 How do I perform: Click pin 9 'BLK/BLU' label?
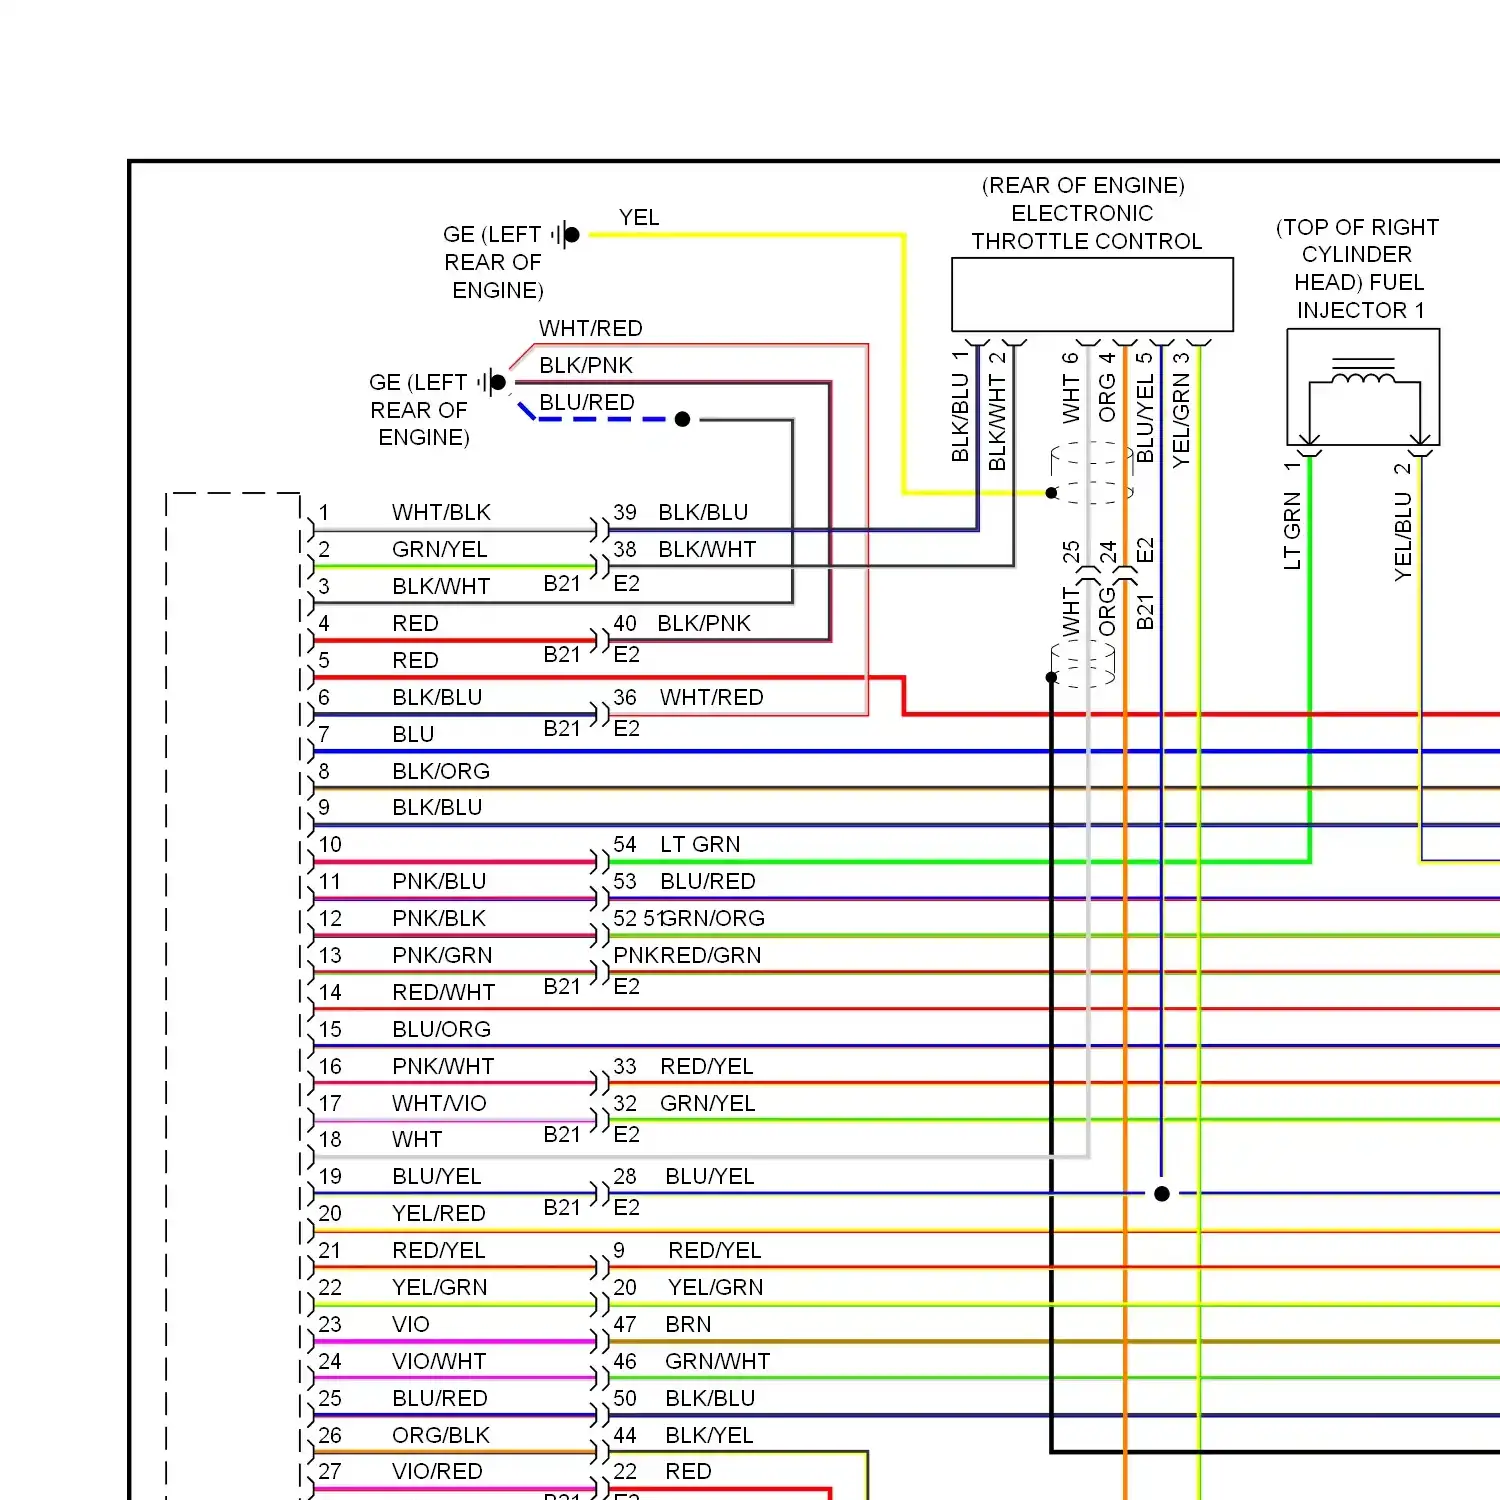pyautogui.click(x=437, y=807)
